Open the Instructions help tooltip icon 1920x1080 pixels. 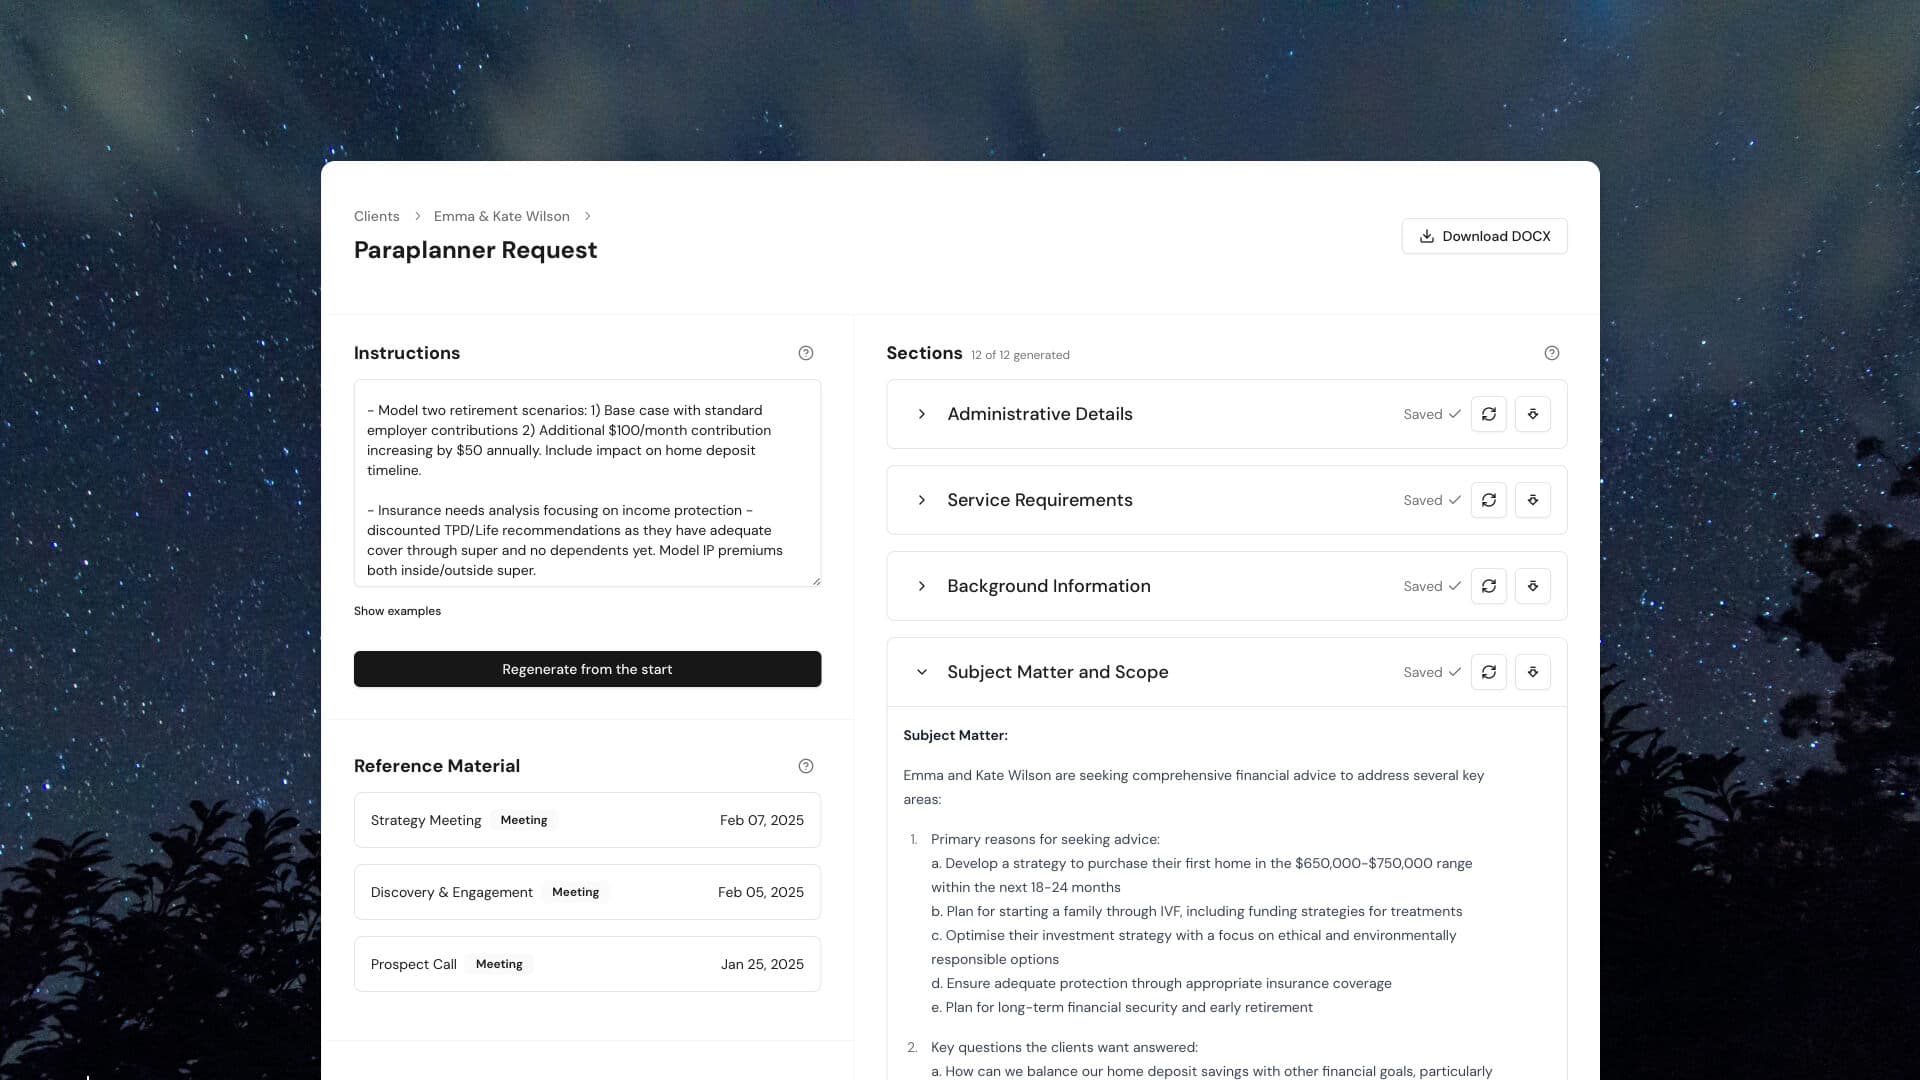[x=806, y=353]
